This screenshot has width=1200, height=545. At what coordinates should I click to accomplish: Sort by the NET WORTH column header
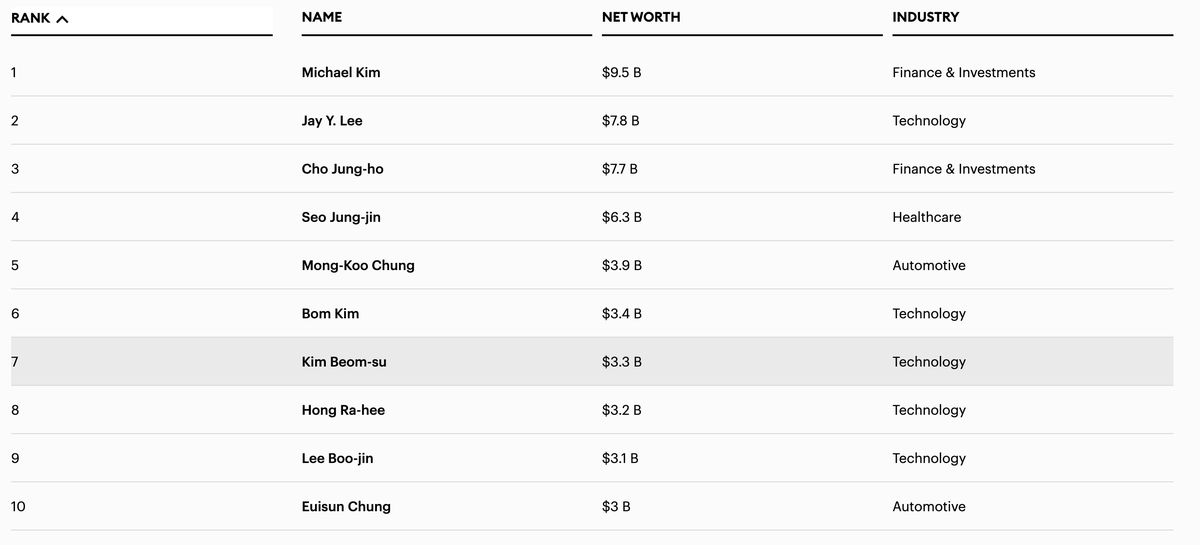tap(641, 17)
